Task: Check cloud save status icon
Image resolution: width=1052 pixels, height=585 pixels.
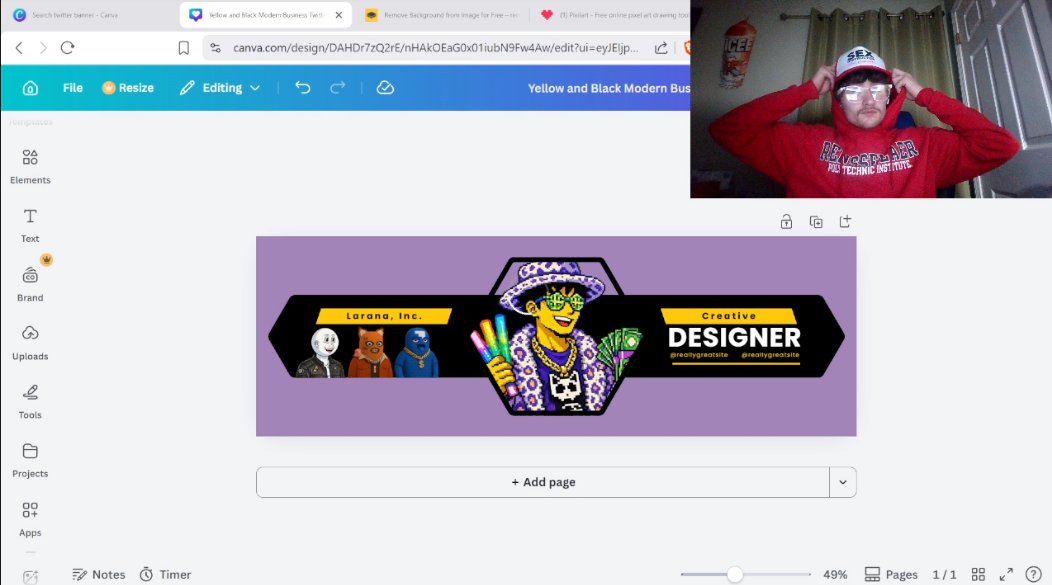Action: (x=385, y=88)
